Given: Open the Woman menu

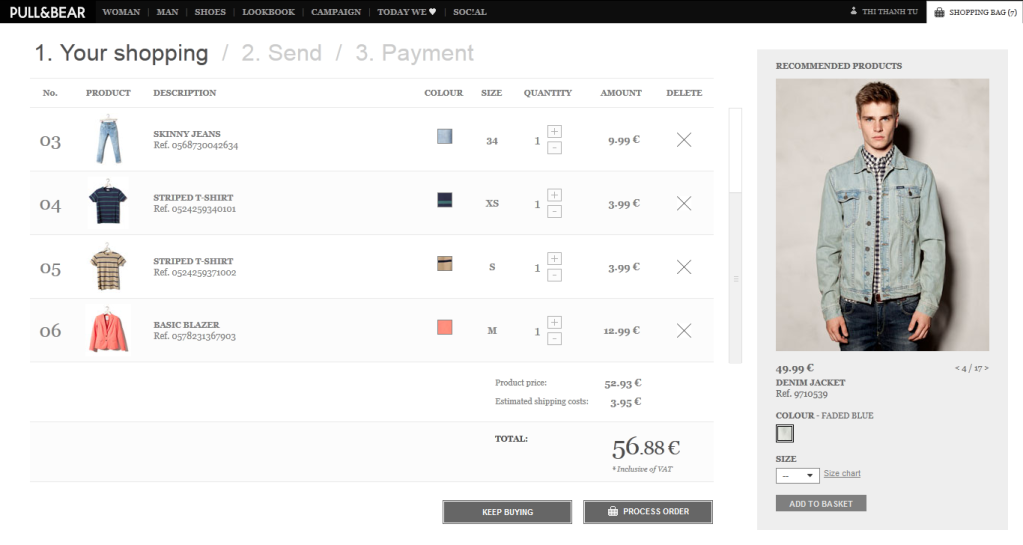Looking at the screenshot, I should [x=121, y=12].
